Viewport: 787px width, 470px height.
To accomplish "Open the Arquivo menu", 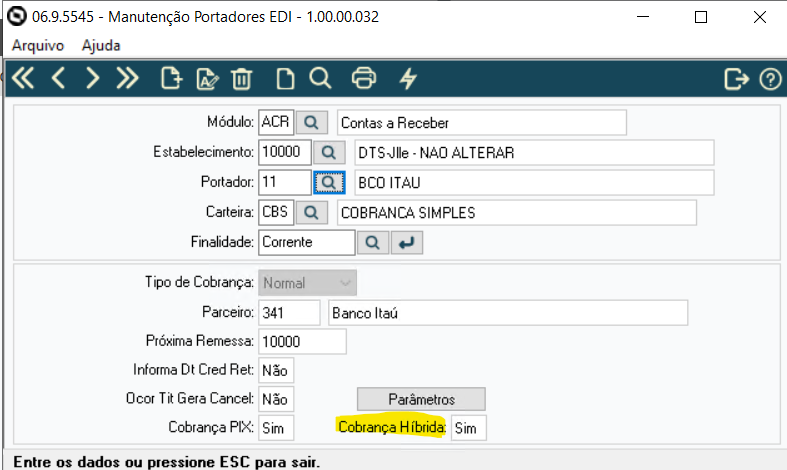I will [x=38, y=45].
